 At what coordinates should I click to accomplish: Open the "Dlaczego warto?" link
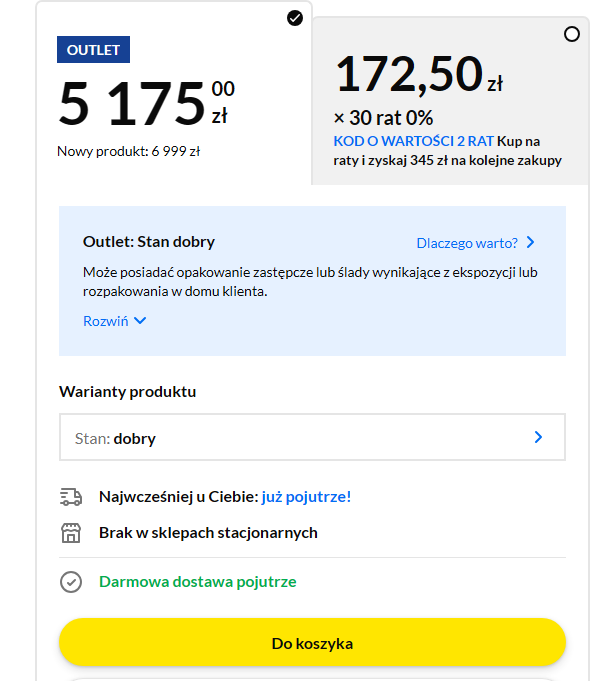(467, 242)
